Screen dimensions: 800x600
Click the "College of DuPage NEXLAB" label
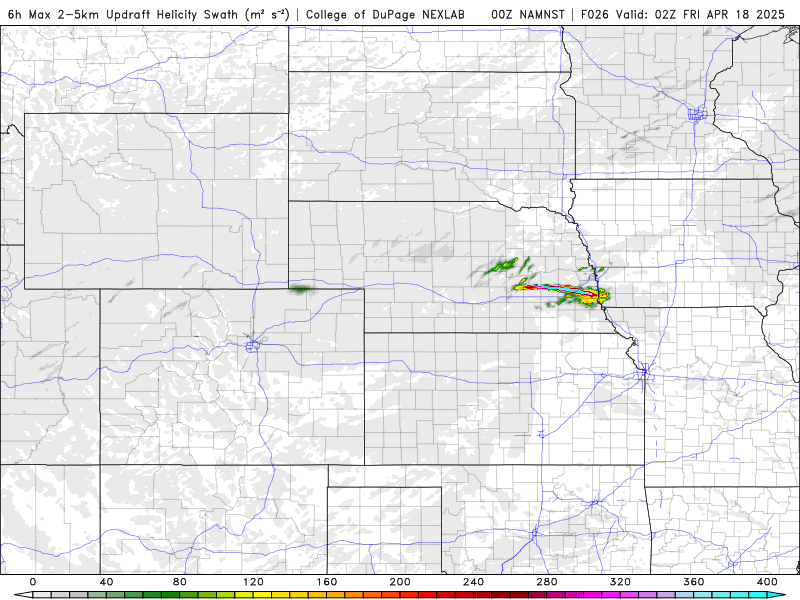click(385, 14)
